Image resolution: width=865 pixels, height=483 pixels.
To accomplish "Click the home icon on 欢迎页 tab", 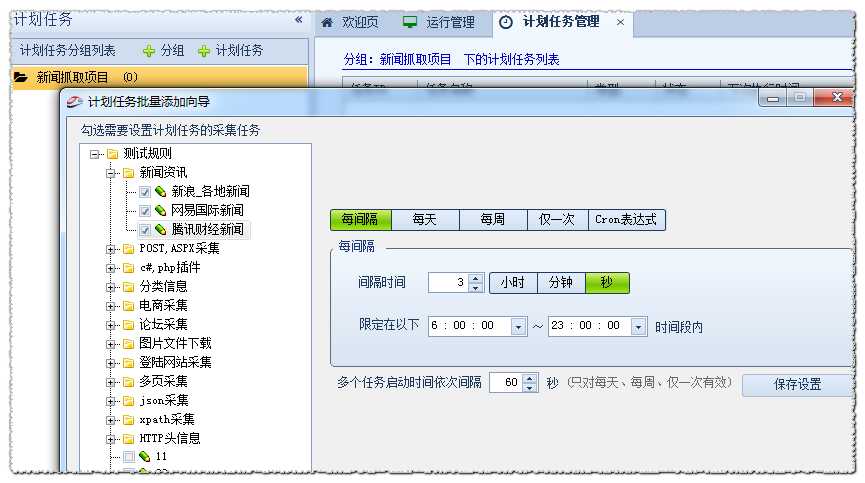I will click(327, 23).
